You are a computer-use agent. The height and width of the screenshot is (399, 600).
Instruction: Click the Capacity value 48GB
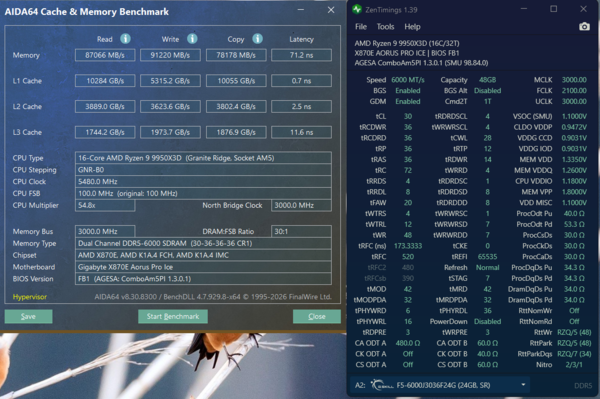pyautogui.click(x=488, y=80)
